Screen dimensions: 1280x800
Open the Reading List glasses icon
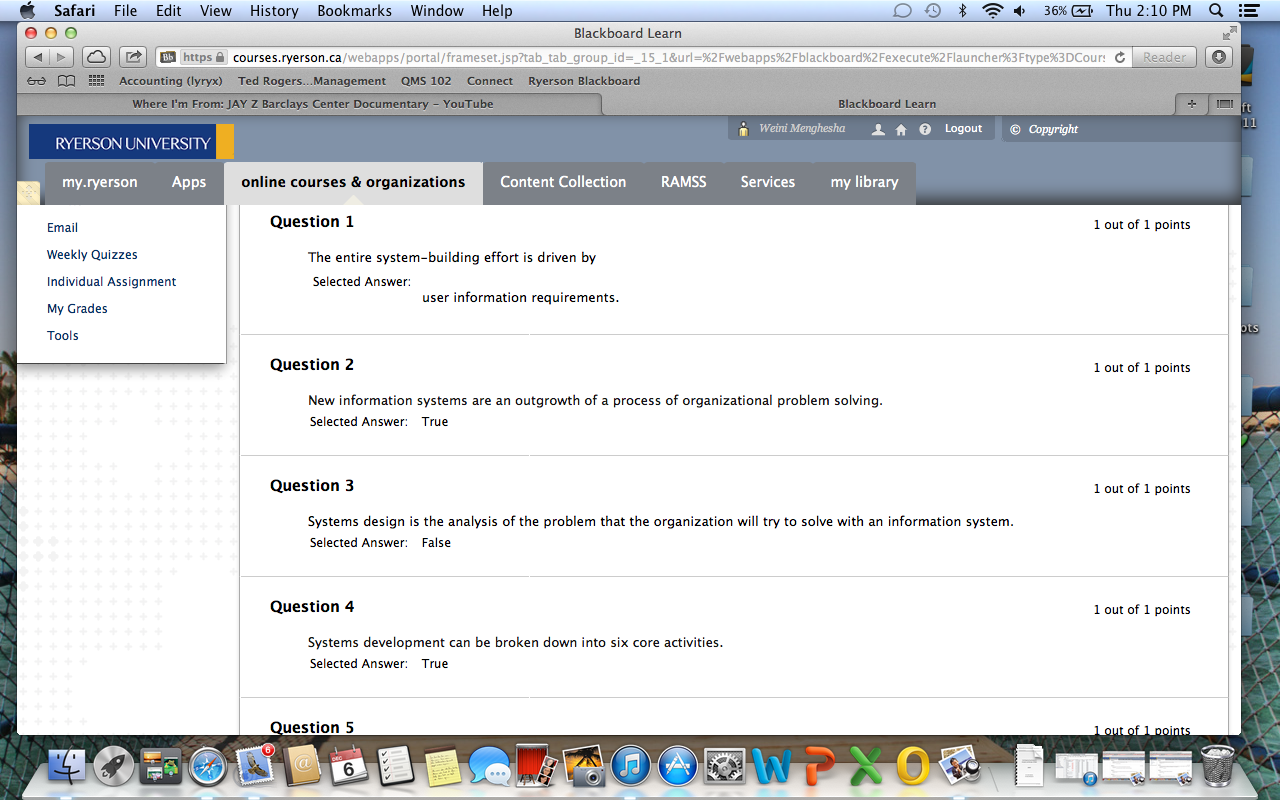[37, 81]
